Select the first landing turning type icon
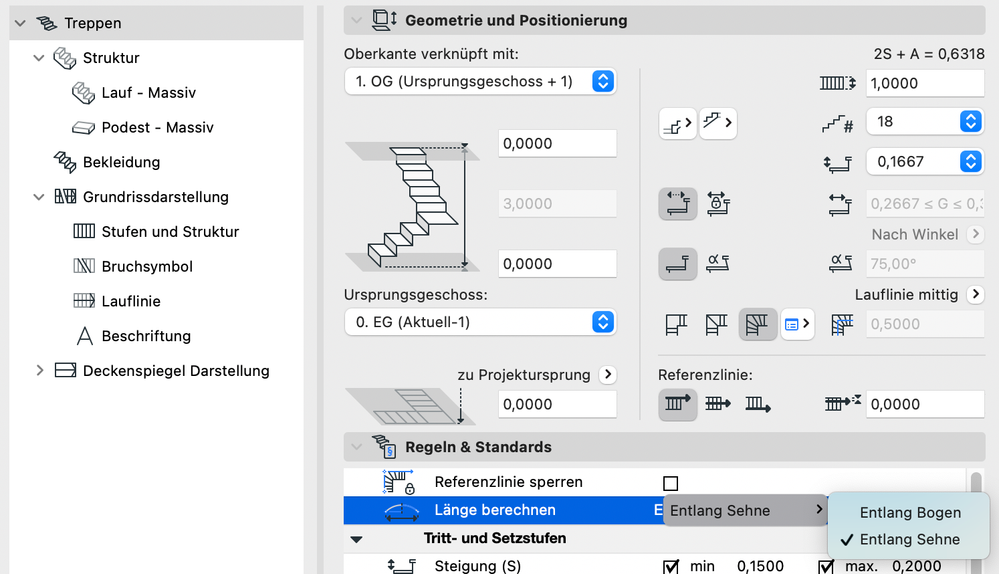This screenshot has height=574, width=999. pyautogui.click(x=677, y=324)
